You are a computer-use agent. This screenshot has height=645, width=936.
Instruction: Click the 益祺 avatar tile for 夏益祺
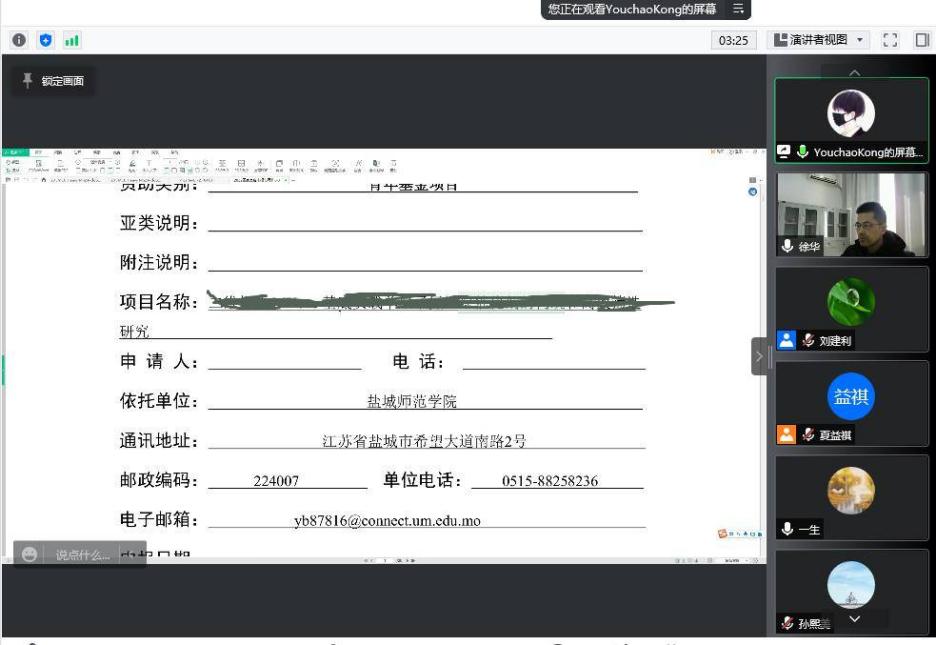(851, 397)
